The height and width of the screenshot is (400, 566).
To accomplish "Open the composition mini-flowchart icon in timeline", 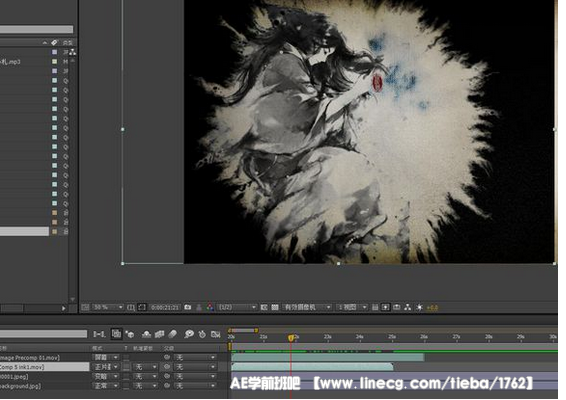I will [x=99, y=334].
